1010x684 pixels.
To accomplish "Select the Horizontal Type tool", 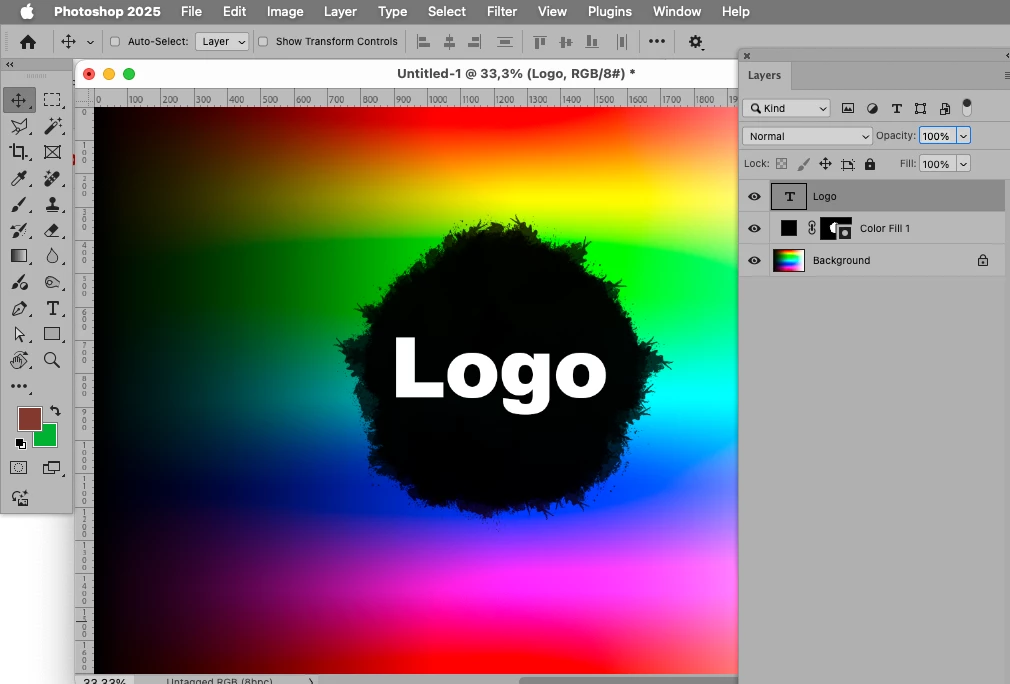I will 52,308.
